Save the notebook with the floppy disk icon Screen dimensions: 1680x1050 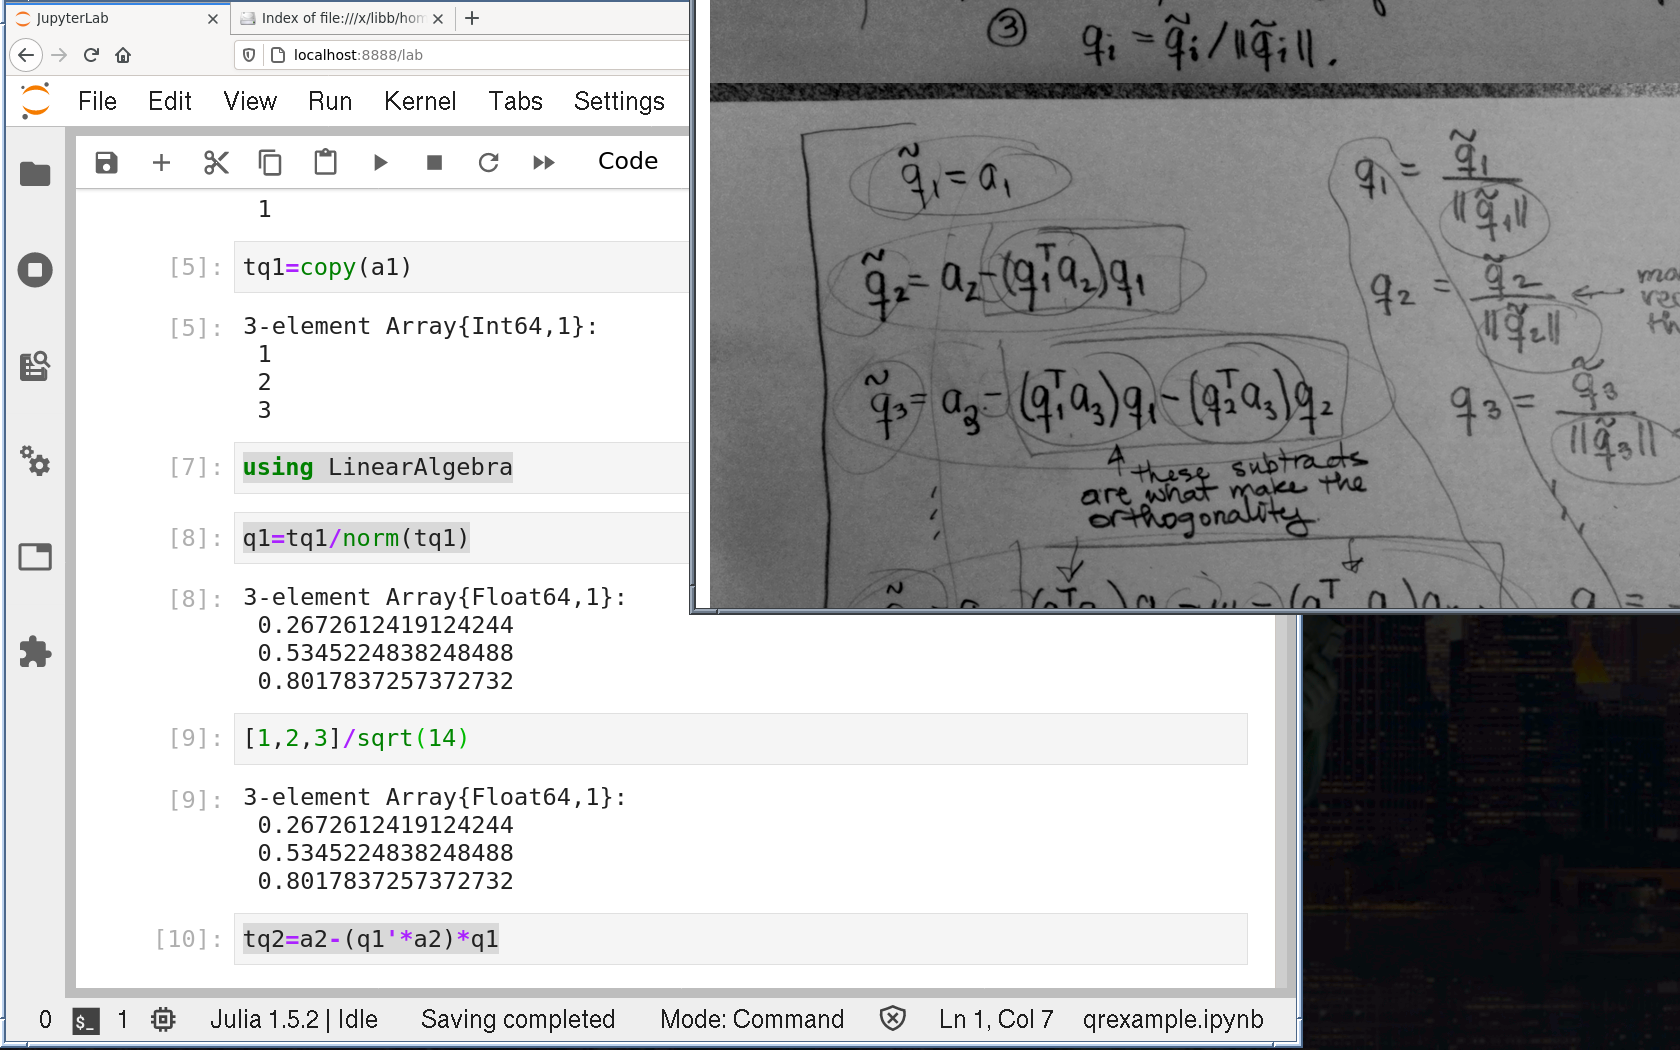point(106,162)
